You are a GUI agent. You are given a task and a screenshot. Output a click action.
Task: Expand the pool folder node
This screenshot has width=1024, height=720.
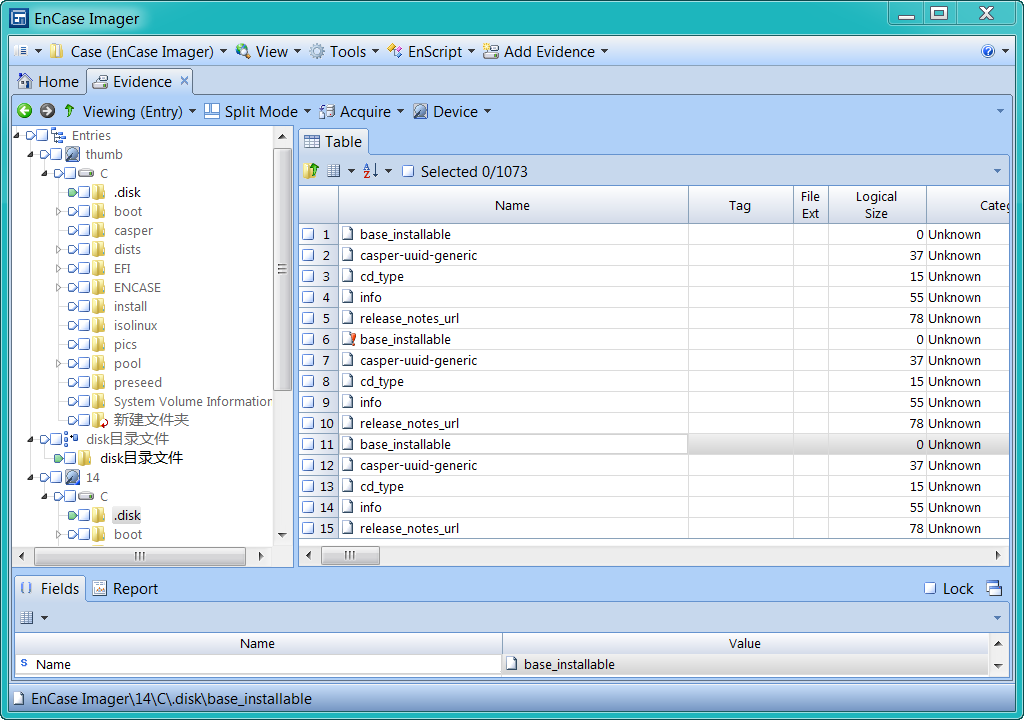click(58, 363)
